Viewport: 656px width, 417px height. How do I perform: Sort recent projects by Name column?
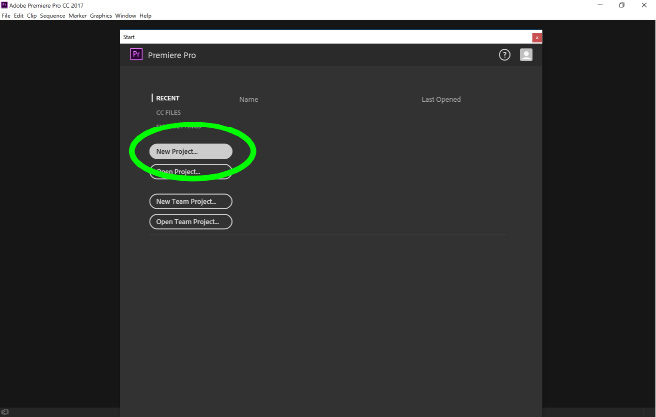pyautogui.click(x=249, y=100)
